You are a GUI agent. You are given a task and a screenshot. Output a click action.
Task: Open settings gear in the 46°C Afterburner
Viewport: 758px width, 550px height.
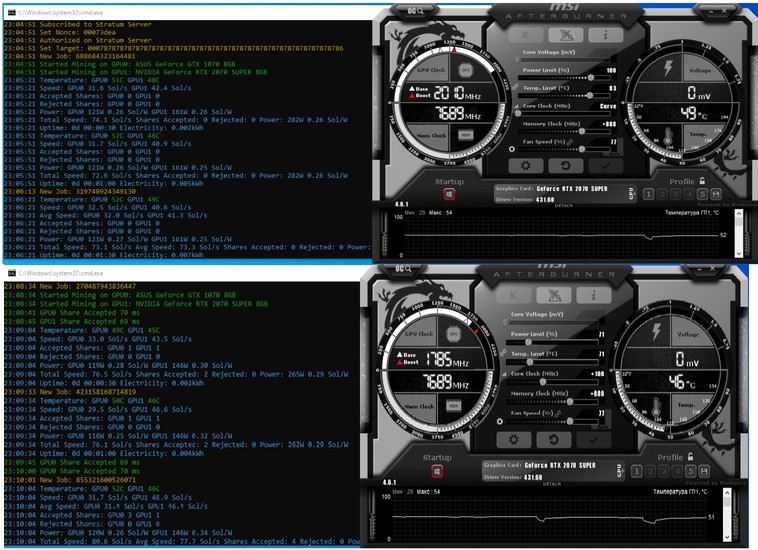[x=513, y=440]
